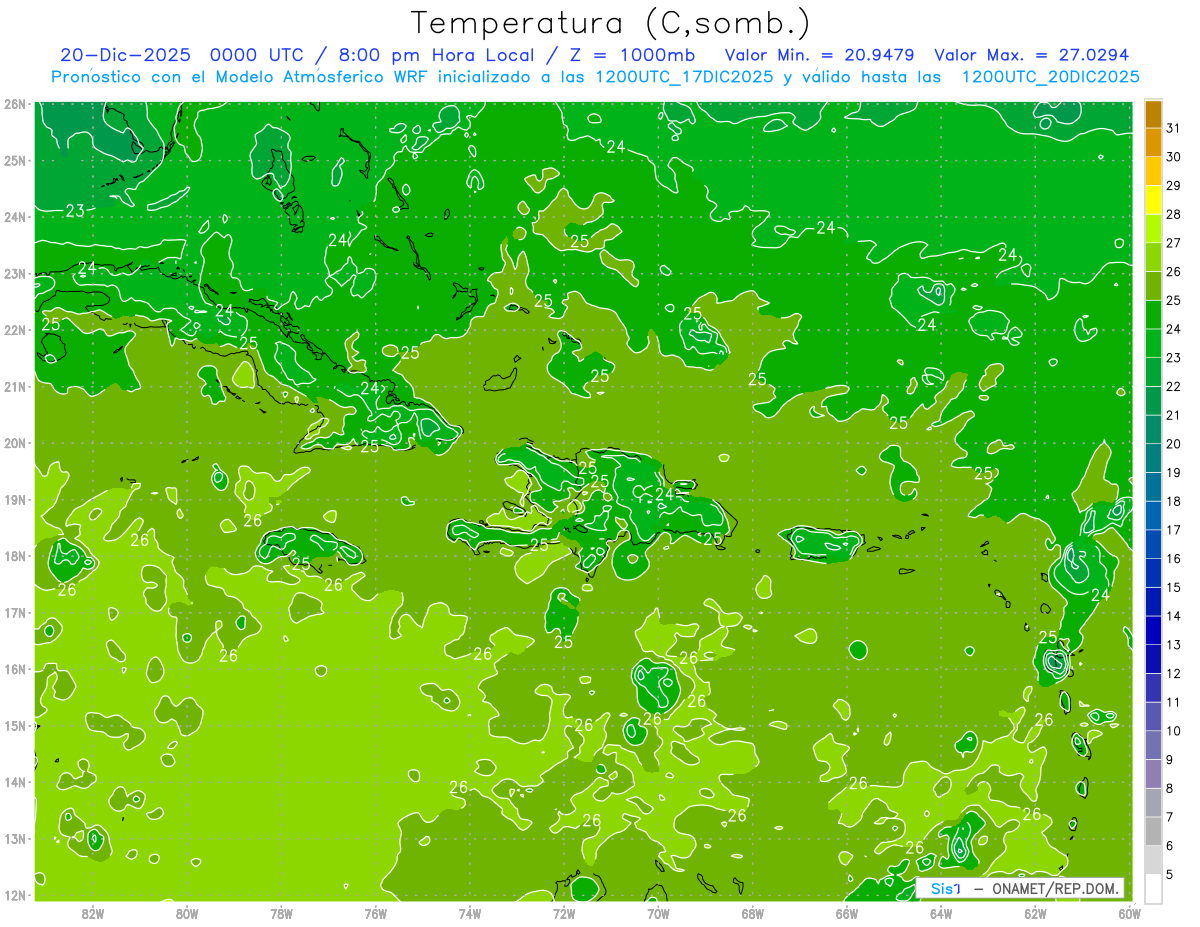The height and width of the screenshot is (927, 1200).
Task: Click 'Valor Min. = 20.9479' text
Action: pyautogui.click(x=820, y=55)
